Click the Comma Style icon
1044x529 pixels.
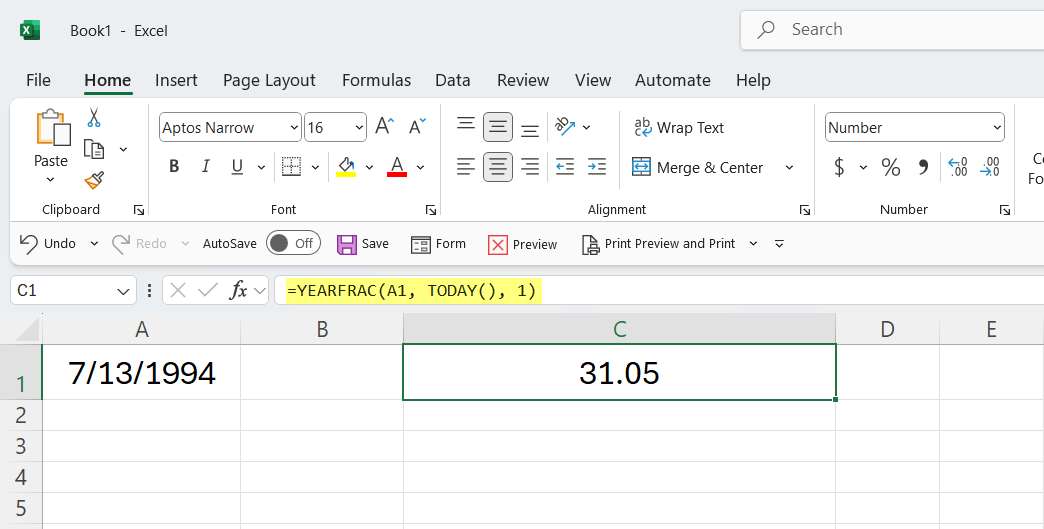(x=923, y=167)
